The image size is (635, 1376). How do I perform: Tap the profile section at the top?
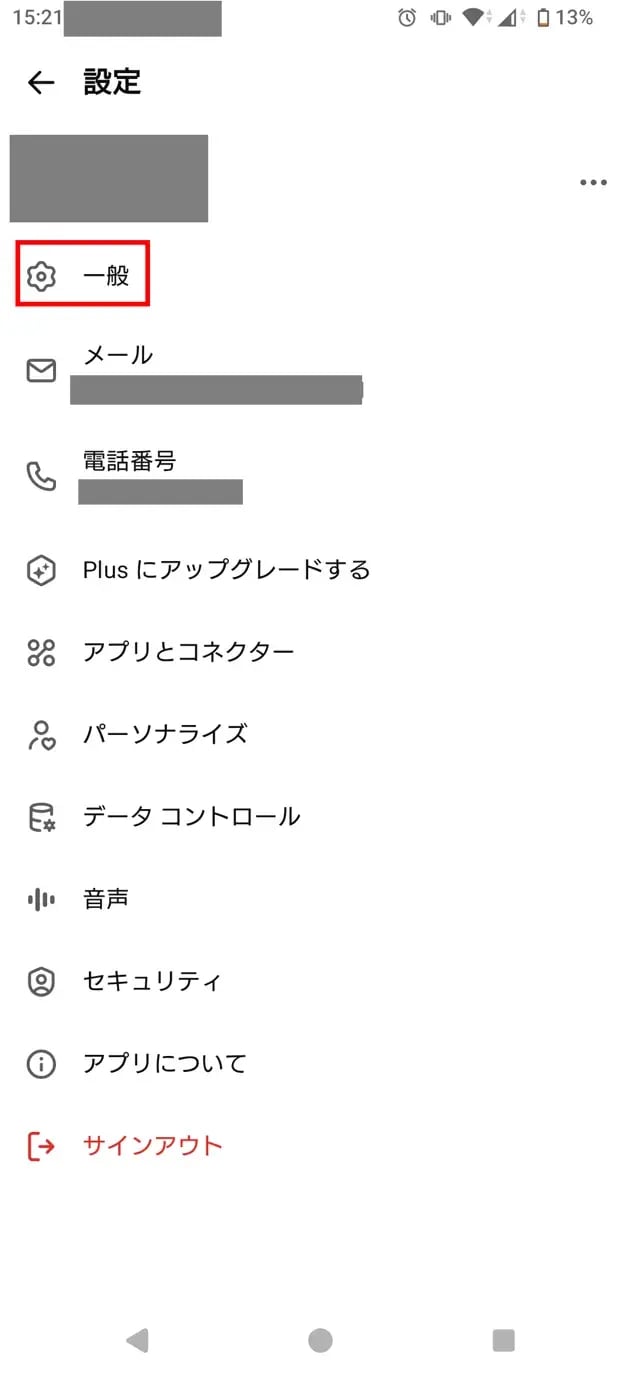pos(110,180)
